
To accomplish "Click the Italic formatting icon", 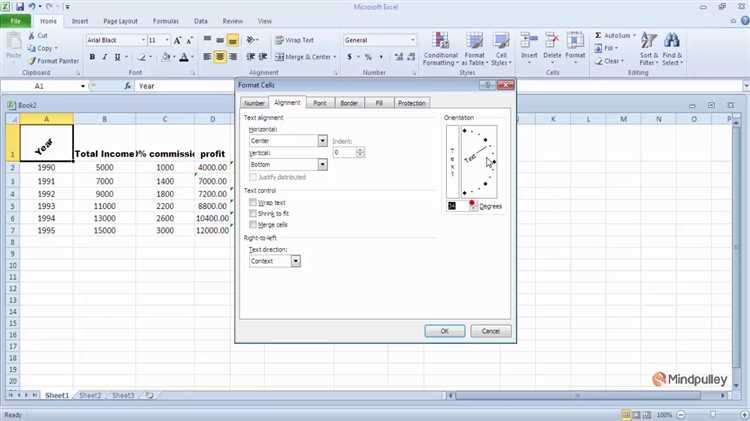I will pos(104,57).
